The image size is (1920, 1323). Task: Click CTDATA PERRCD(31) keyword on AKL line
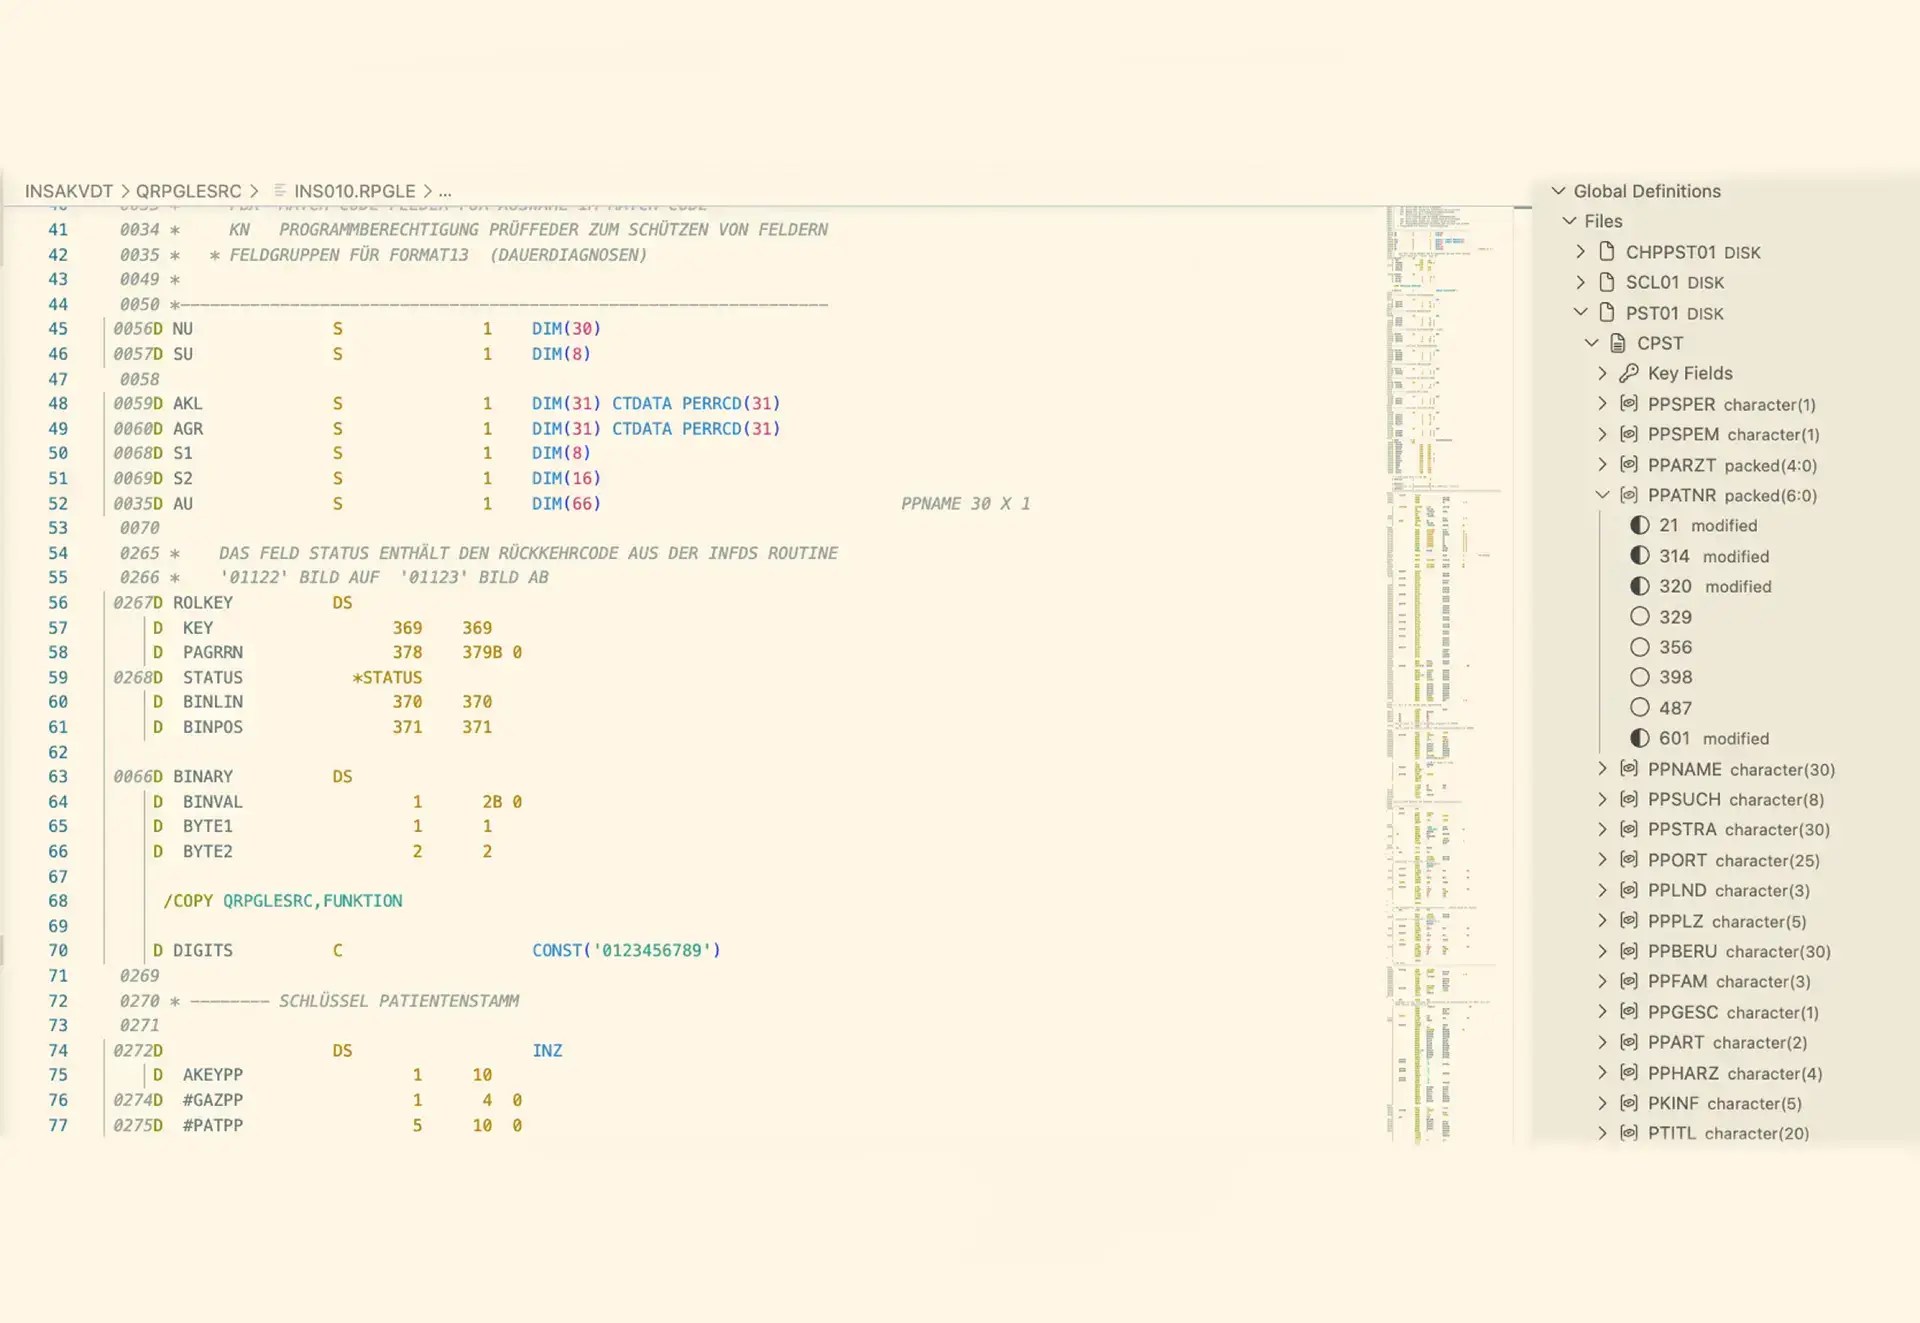[x=696, y=404]
